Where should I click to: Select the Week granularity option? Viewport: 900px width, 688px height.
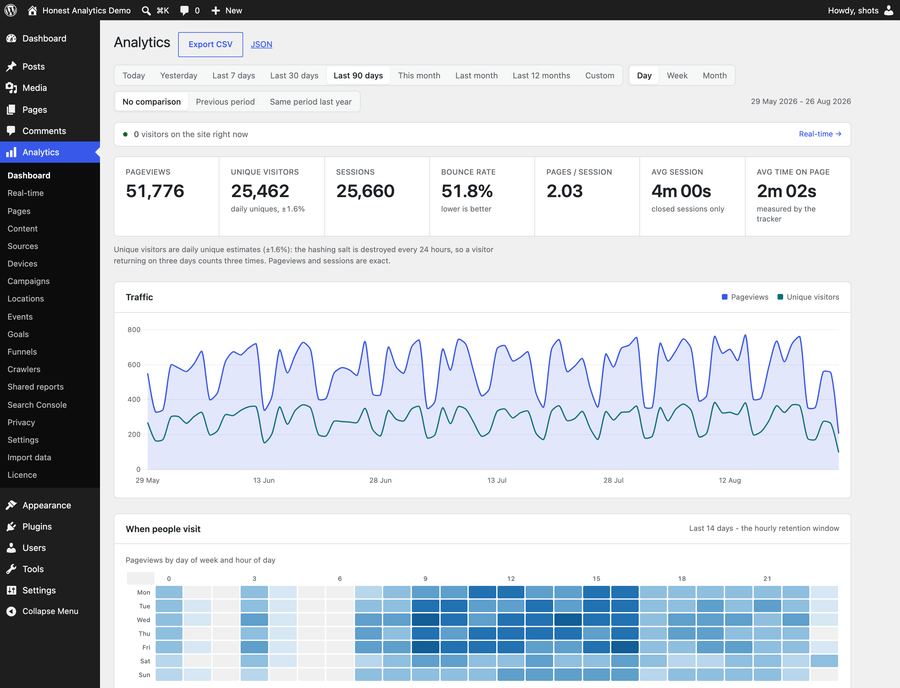677,75
